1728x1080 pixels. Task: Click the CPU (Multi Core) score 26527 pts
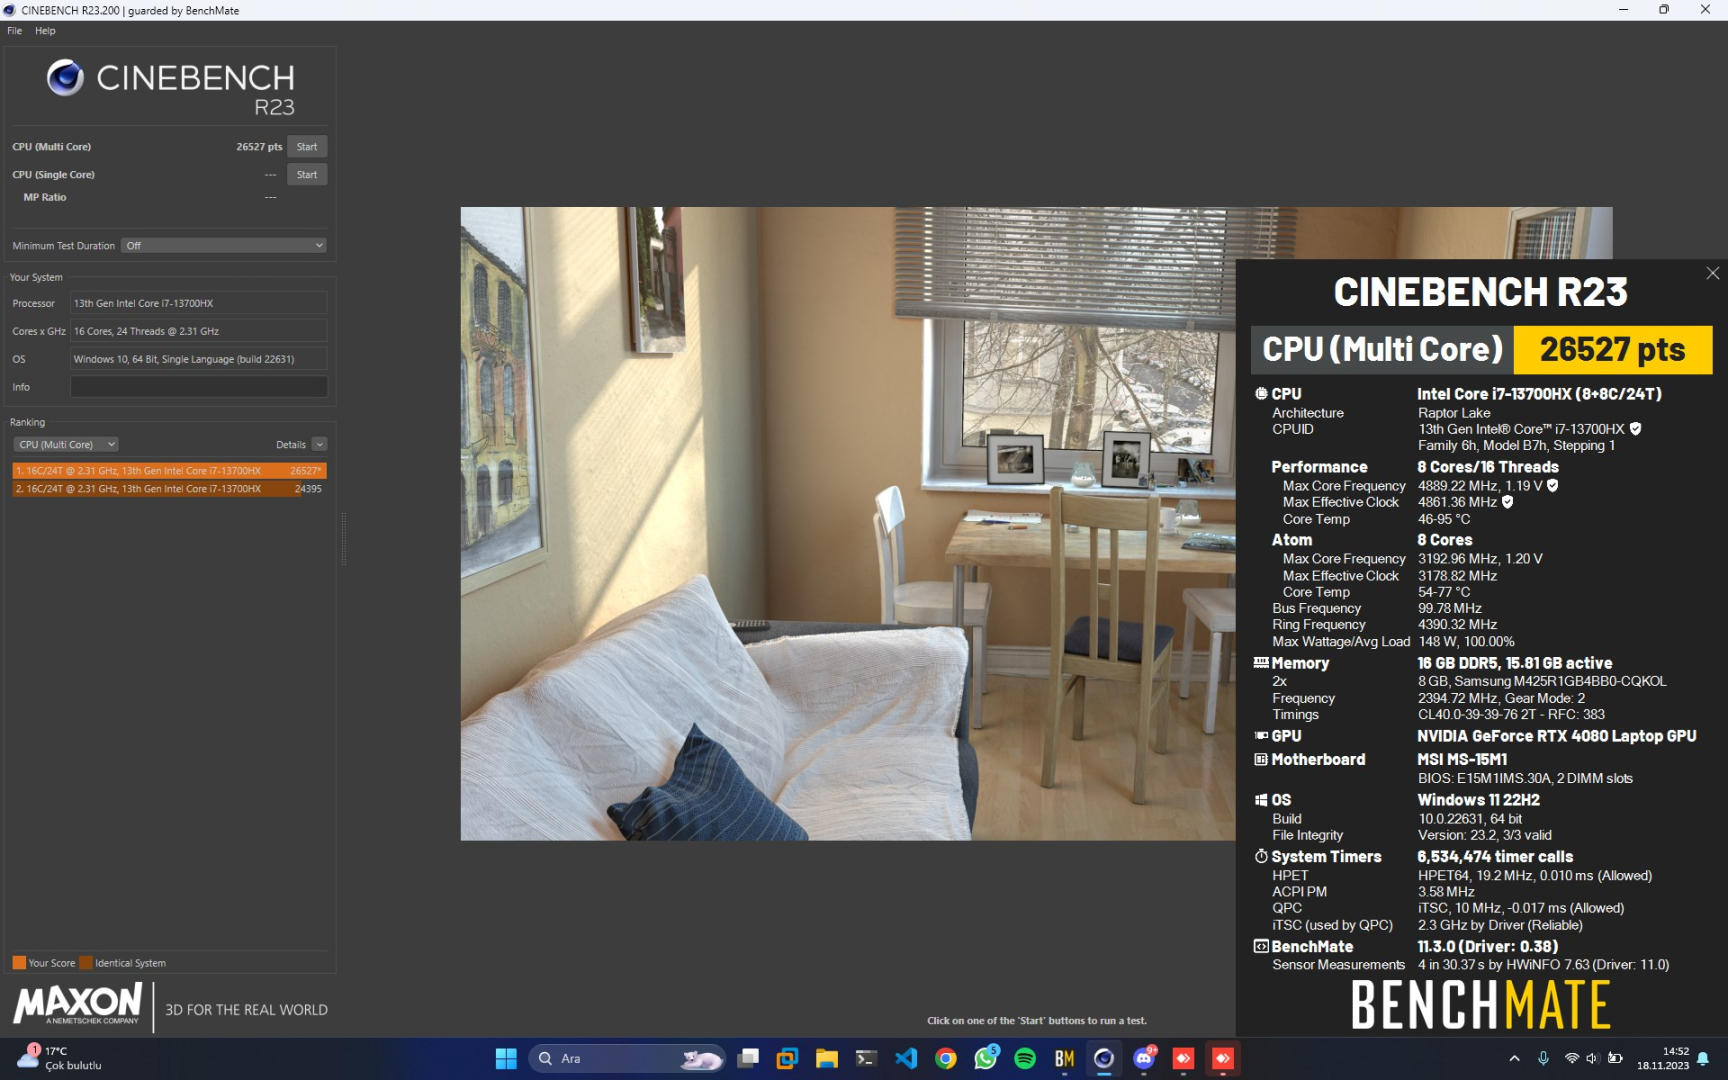[259, 147]
